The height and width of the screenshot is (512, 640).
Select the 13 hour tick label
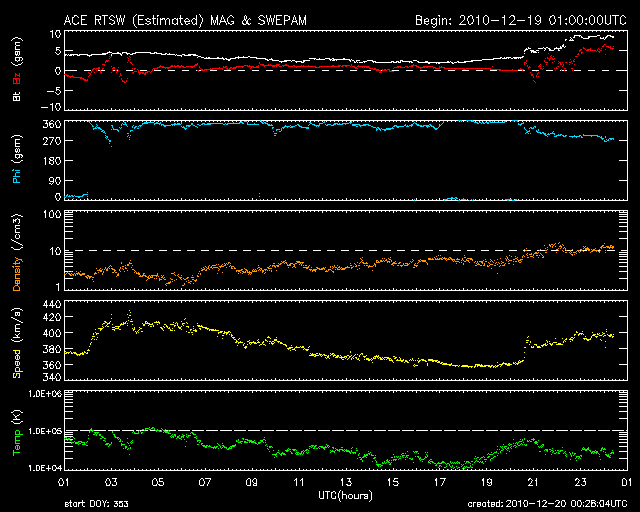(346, 482)
